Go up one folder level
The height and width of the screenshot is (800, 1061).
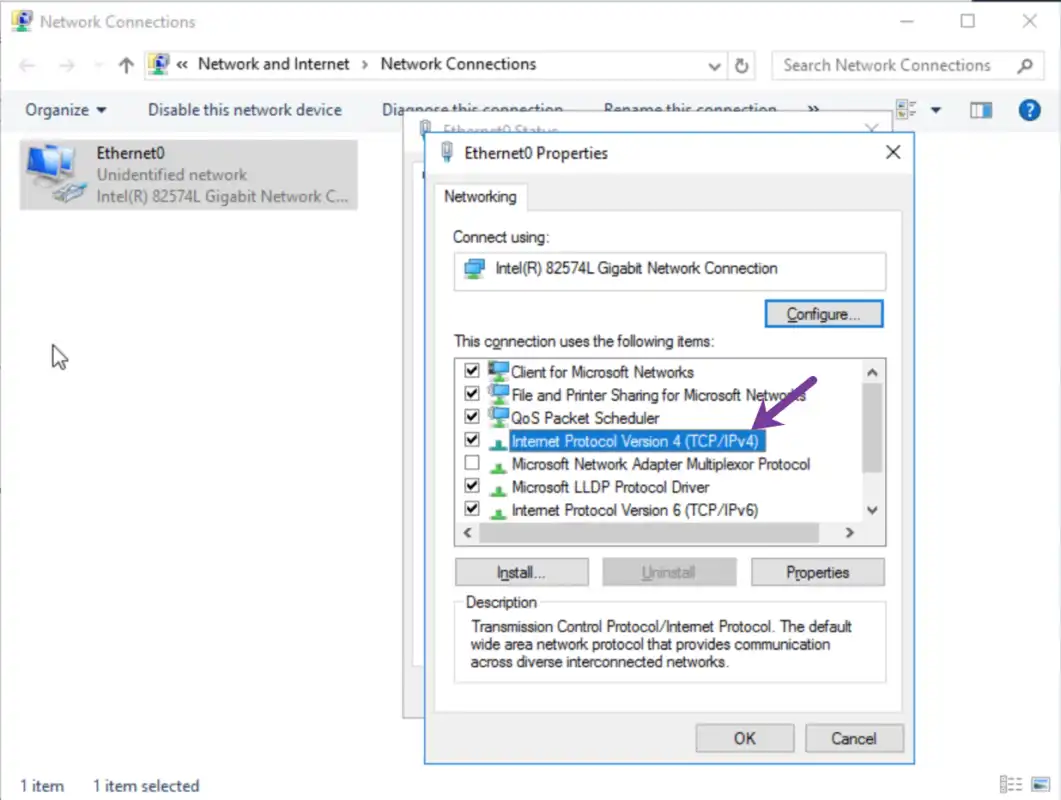coord(126,65)
